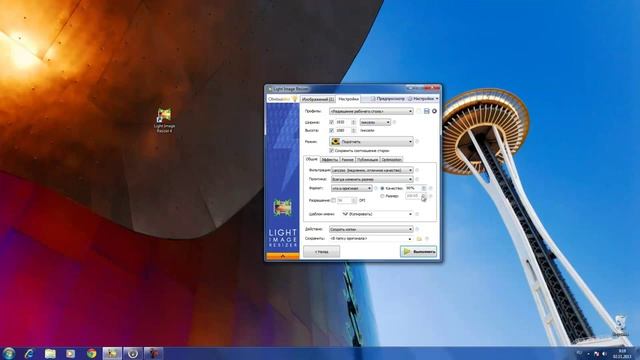Expand the Режим dropdown
Screen dimensions: 640x360
click(x=371, y=142)
